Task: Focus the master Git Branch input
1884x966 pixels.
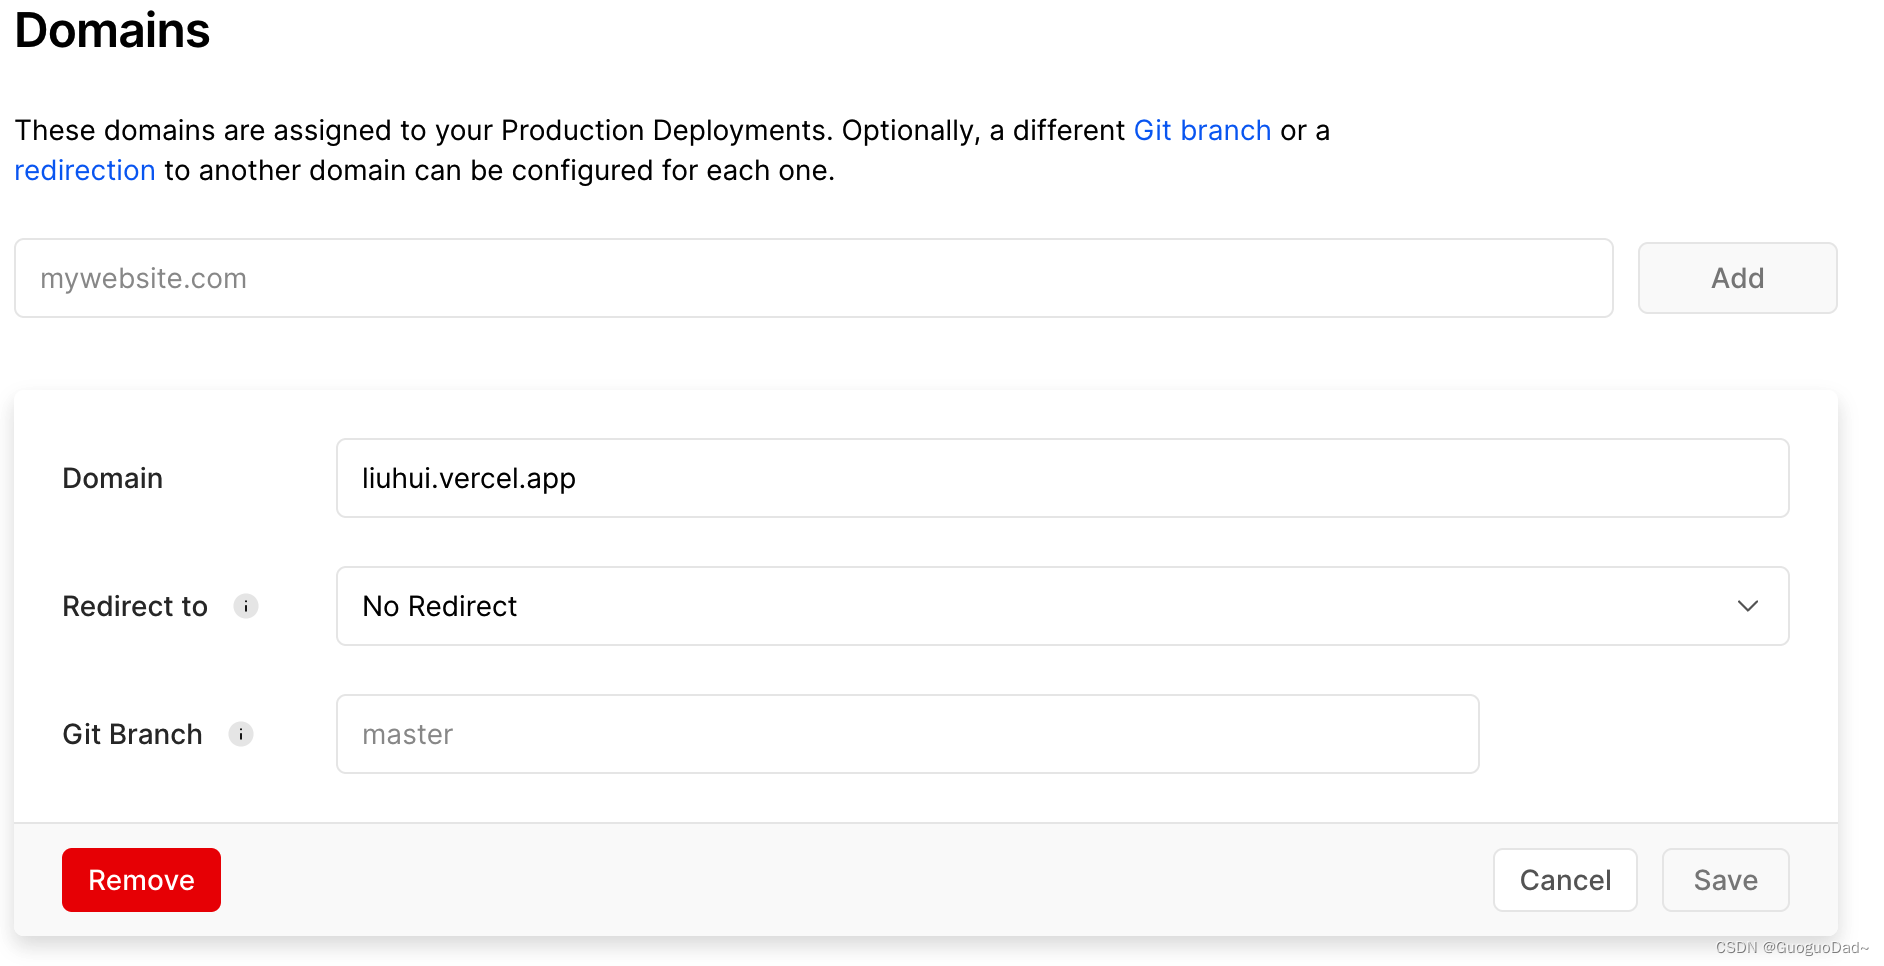Action: tap(907, 734)
